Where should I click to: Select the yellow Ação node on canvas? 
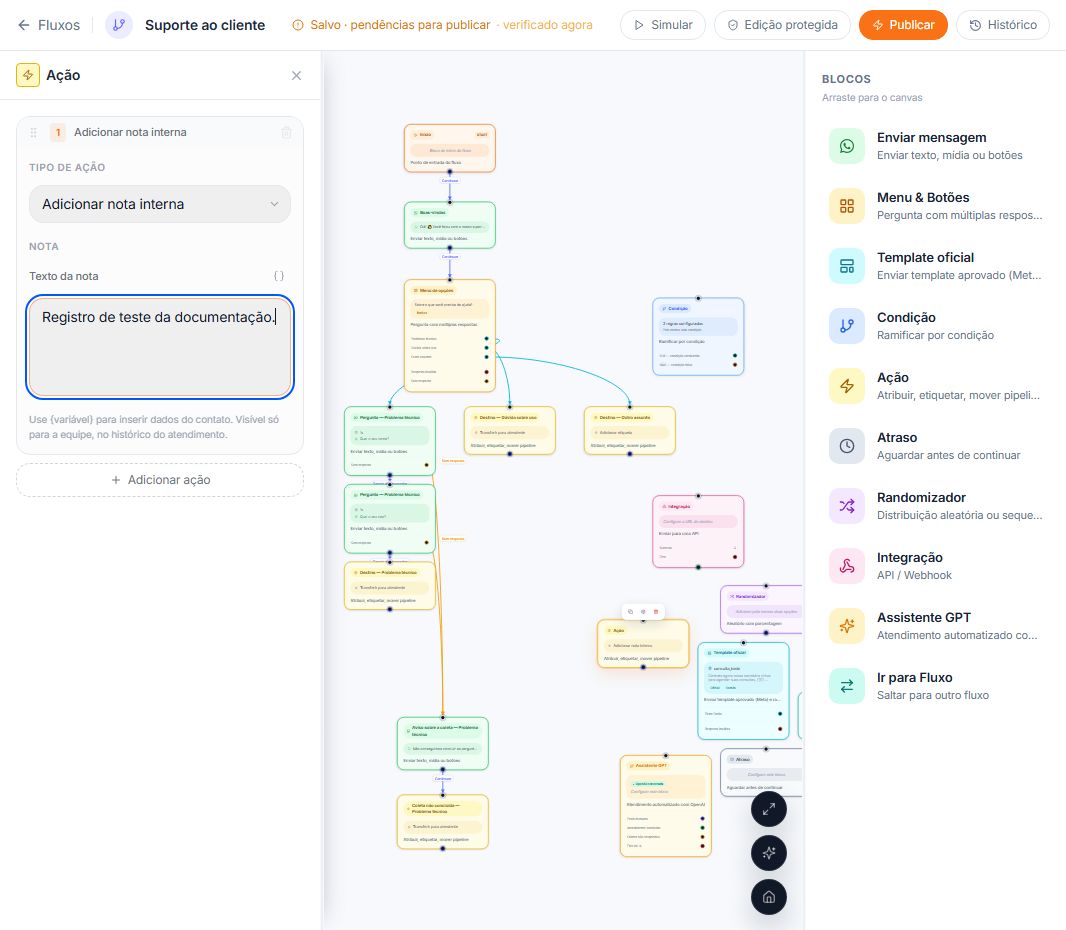(x=643, y=643)
